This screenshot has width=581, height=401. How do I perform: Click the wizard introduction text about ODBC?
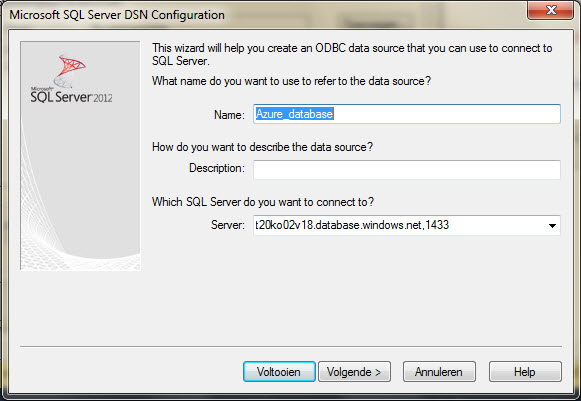[352, 54]
